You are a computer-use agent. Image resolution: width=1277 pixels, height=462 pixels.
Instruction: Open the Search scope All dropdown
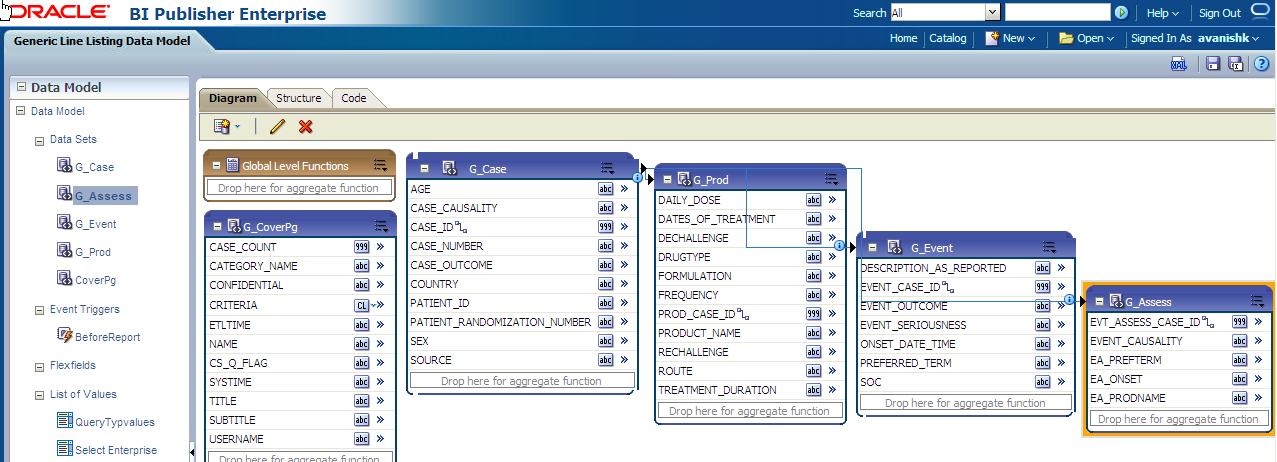click(992, 12)
